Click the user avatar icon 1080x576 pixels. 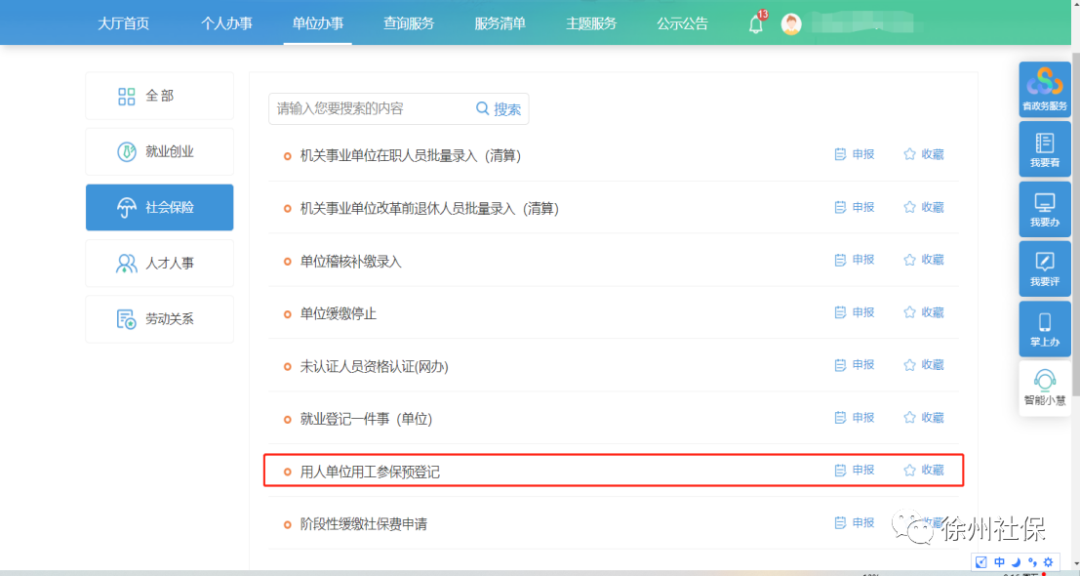(x=791, y=24)
